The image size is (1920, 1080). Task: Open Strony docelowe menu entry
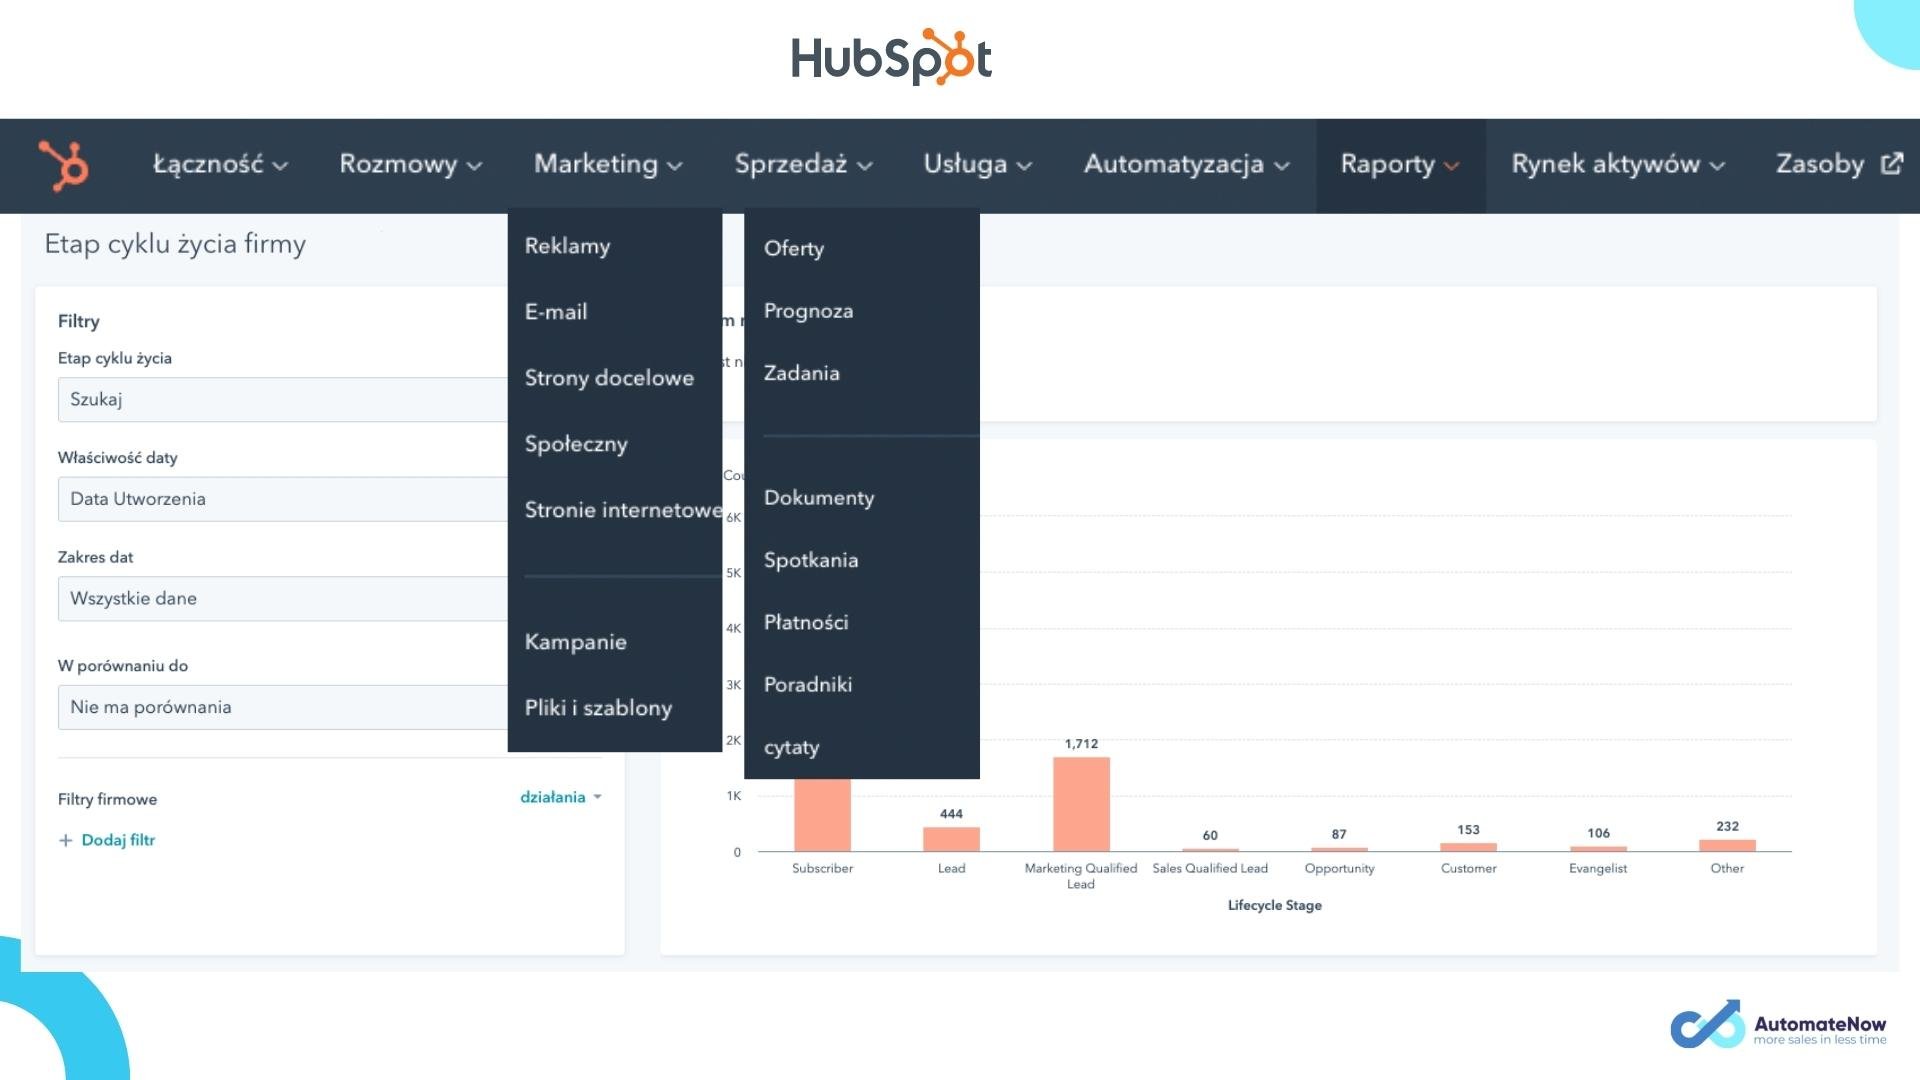tap(609, 378)
